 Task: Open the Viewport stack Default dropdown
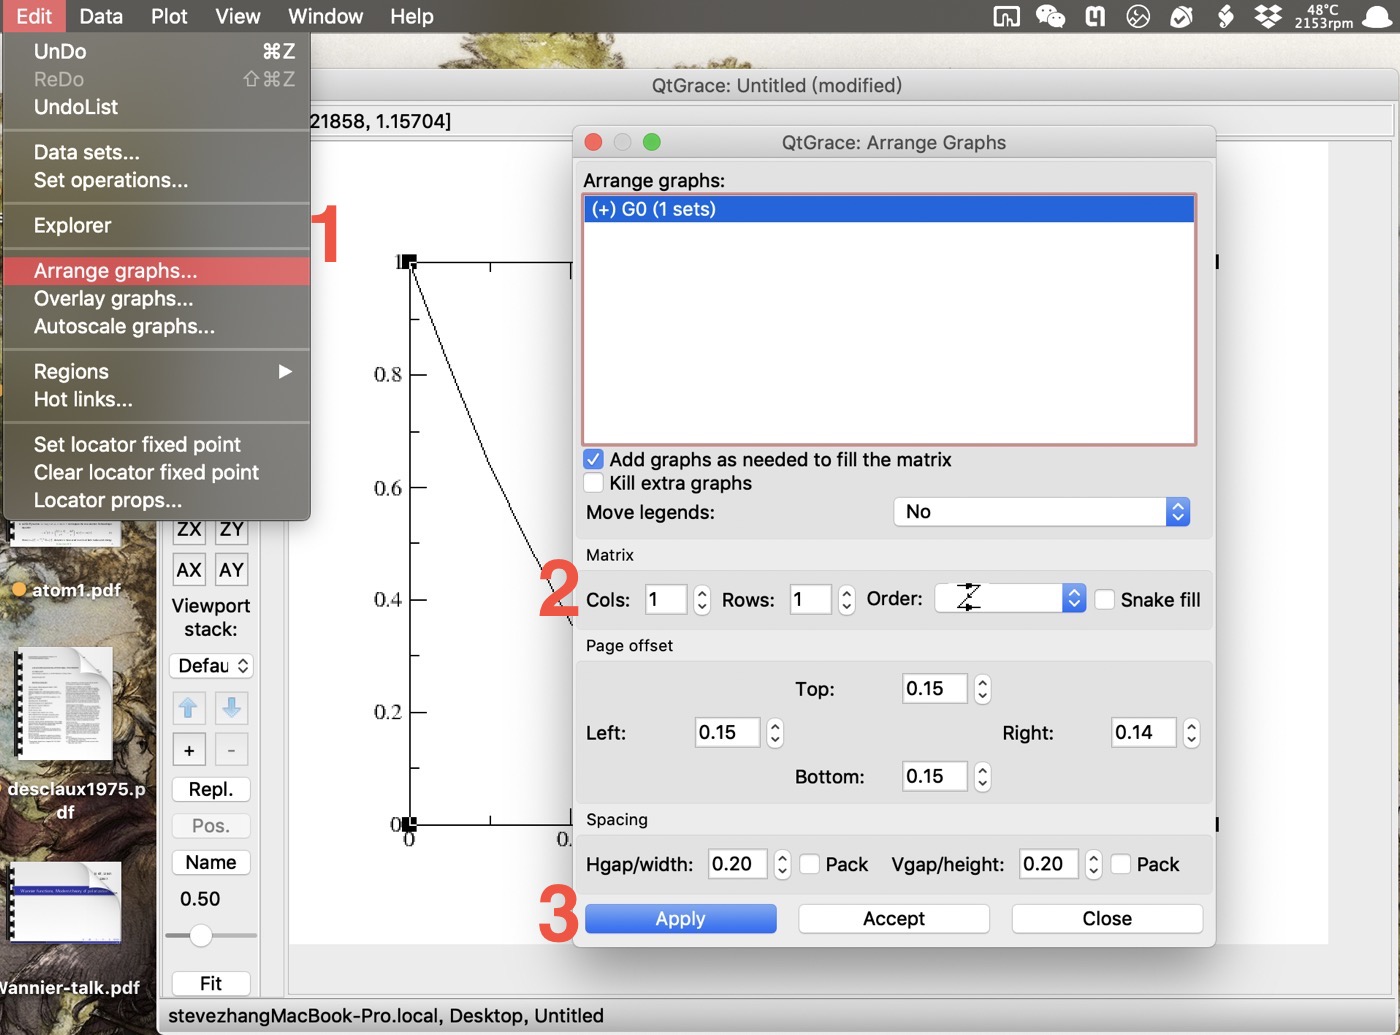212,666
